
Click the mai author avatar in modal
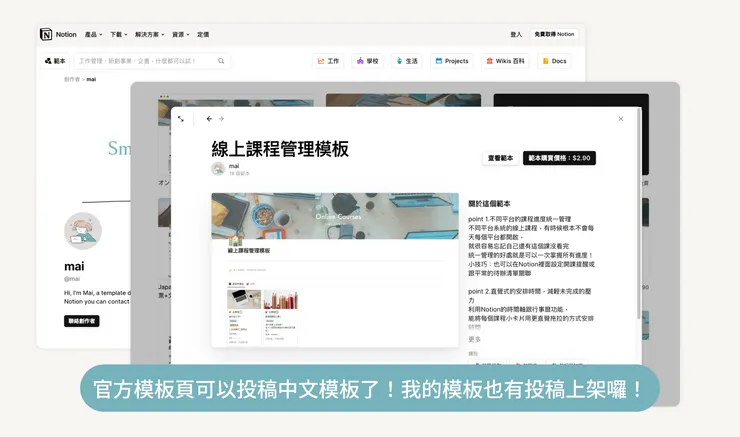218,169
